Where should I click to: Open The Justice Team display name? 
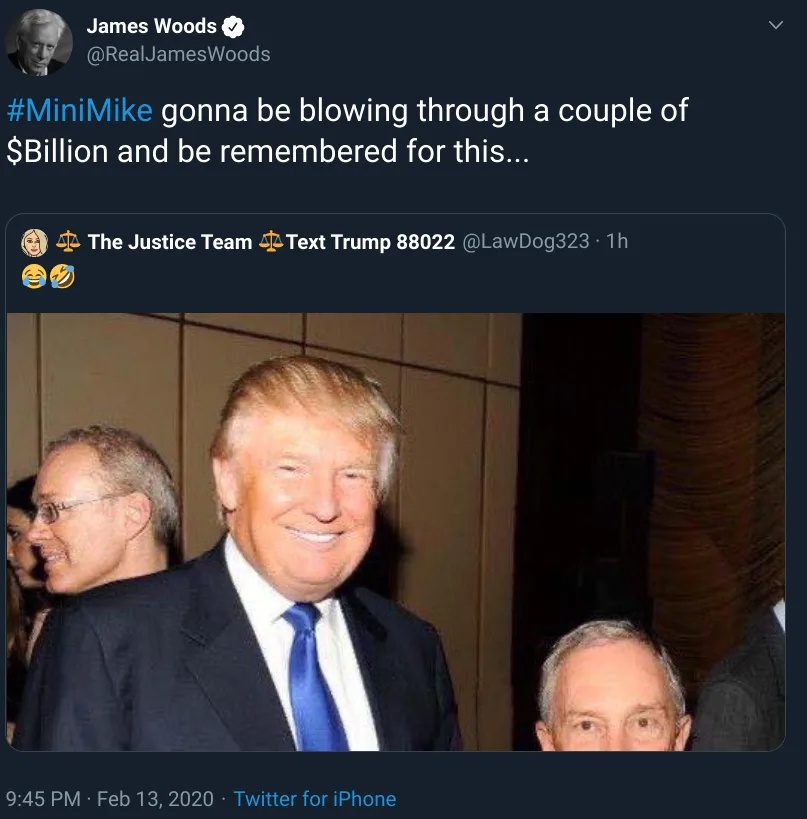(x=170, y=242)
